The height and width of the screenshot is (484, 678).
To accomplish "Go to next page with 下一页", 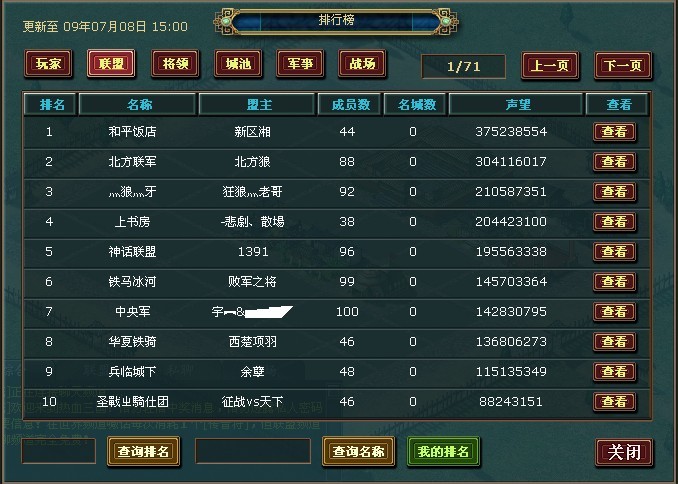I will 623,66.
